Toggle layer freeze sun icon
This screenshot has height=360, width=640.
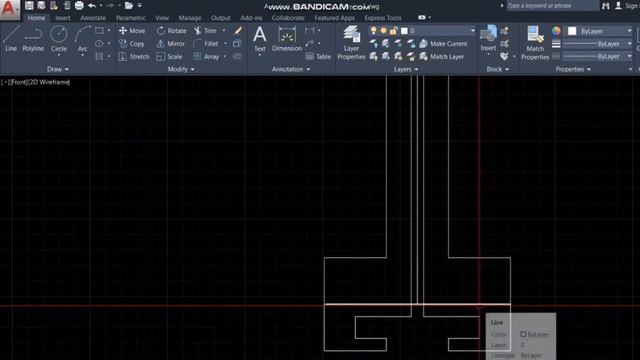pyautogui.click(x=383, y=31)
